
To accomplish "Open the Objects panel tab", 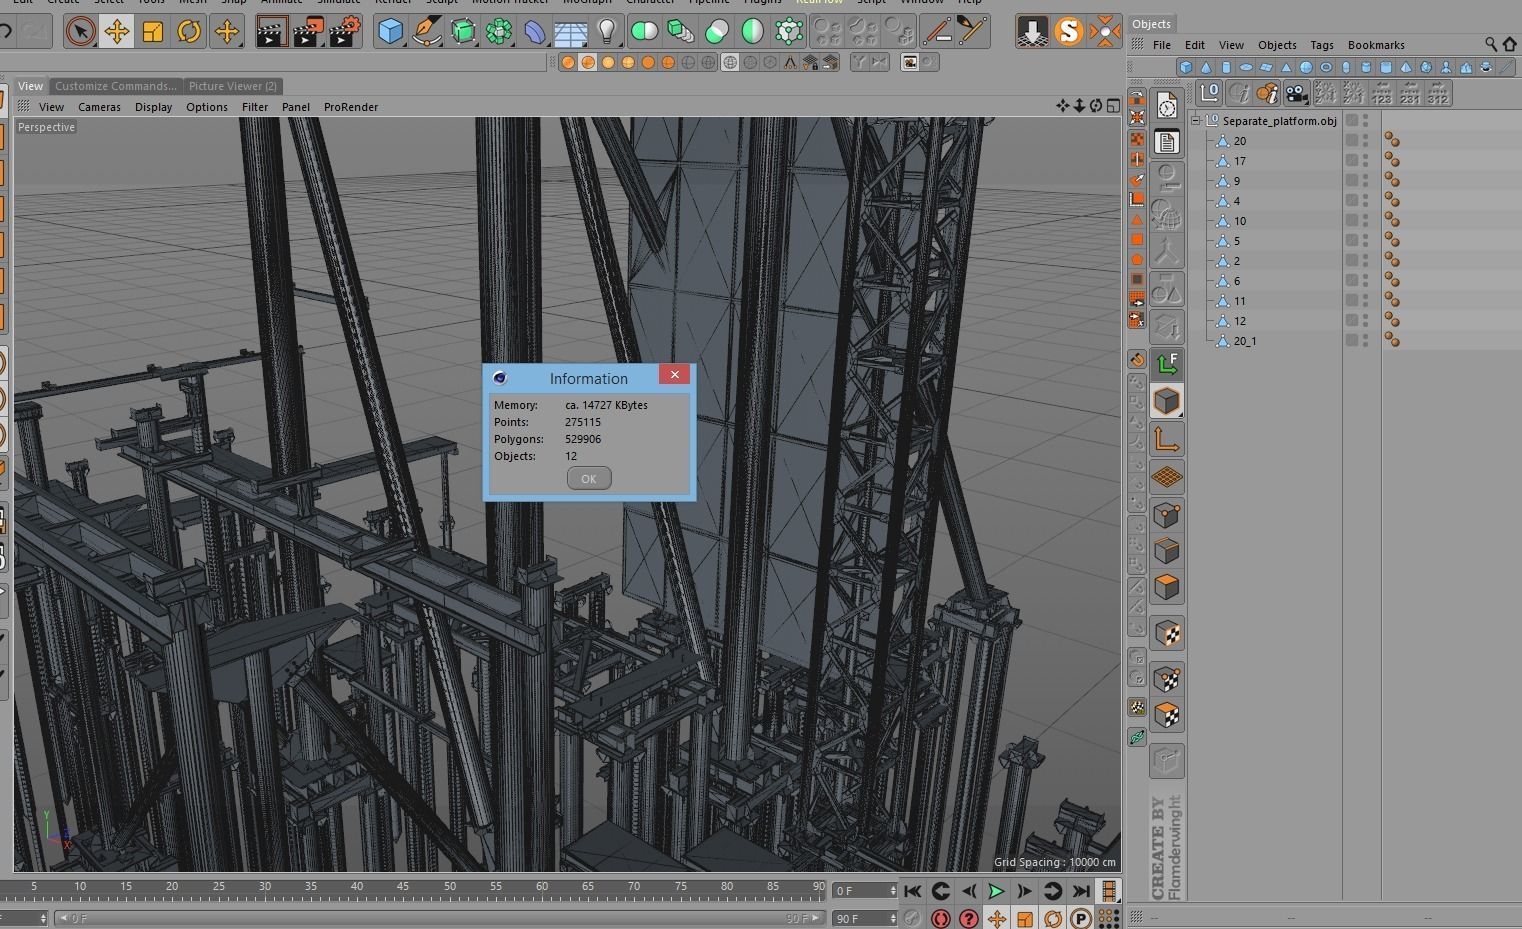I will 1151,24.
